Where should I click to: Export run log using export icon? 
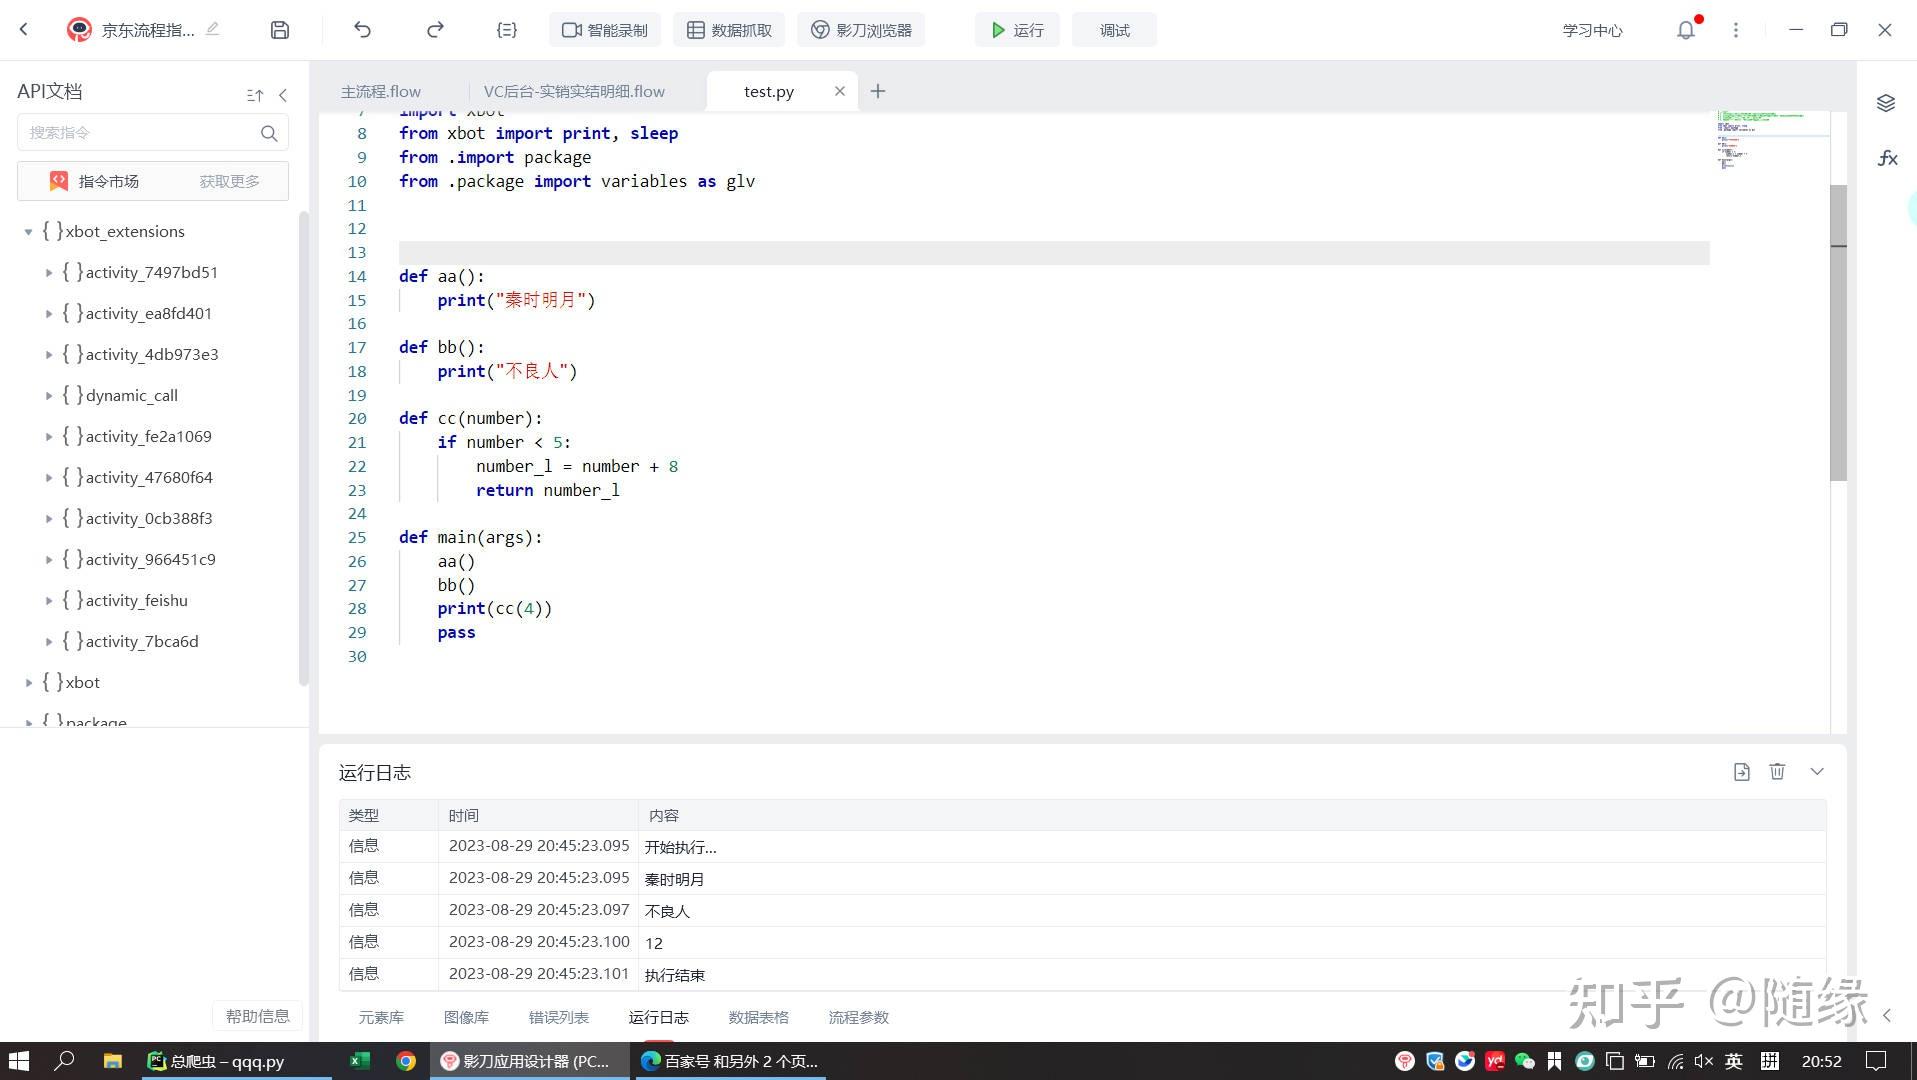1741,771
